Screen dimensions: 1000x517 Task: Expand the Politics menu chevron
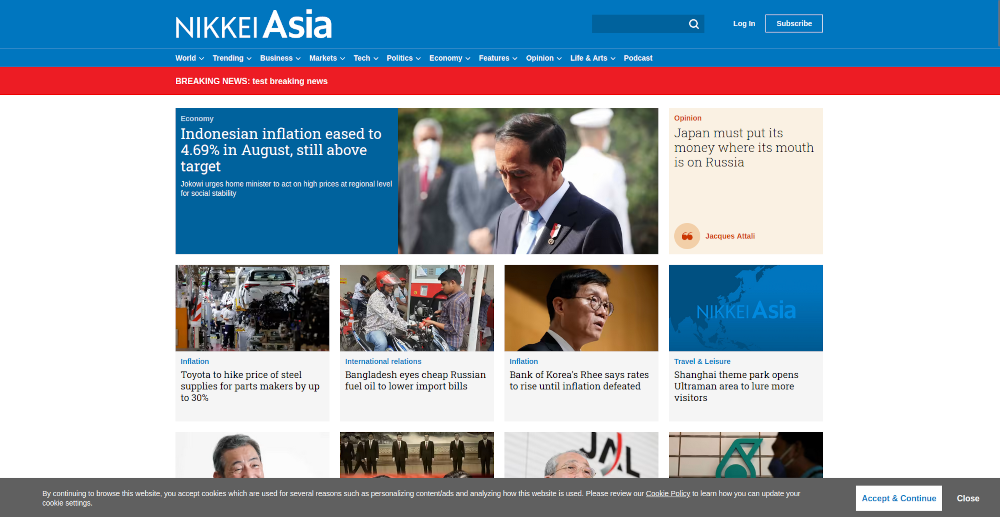point(418,58)
